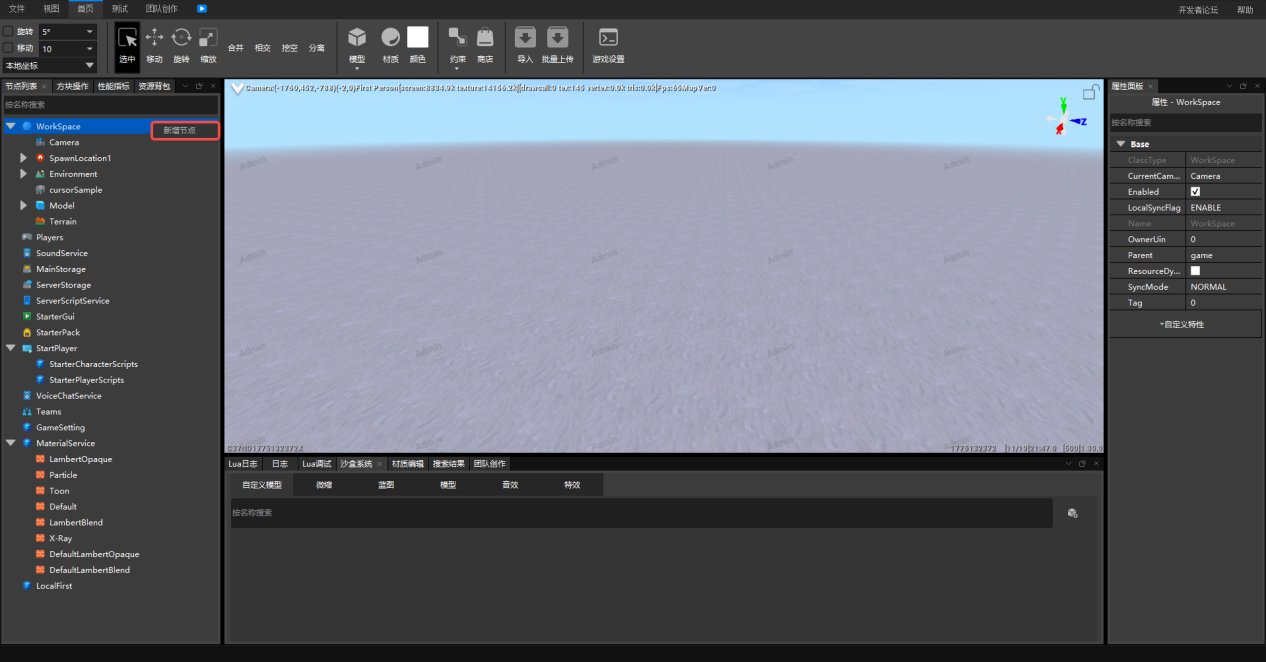Click the white 颜色 color swatch
The width and height of the screenshot is (1266, 662).
(417, 37)
